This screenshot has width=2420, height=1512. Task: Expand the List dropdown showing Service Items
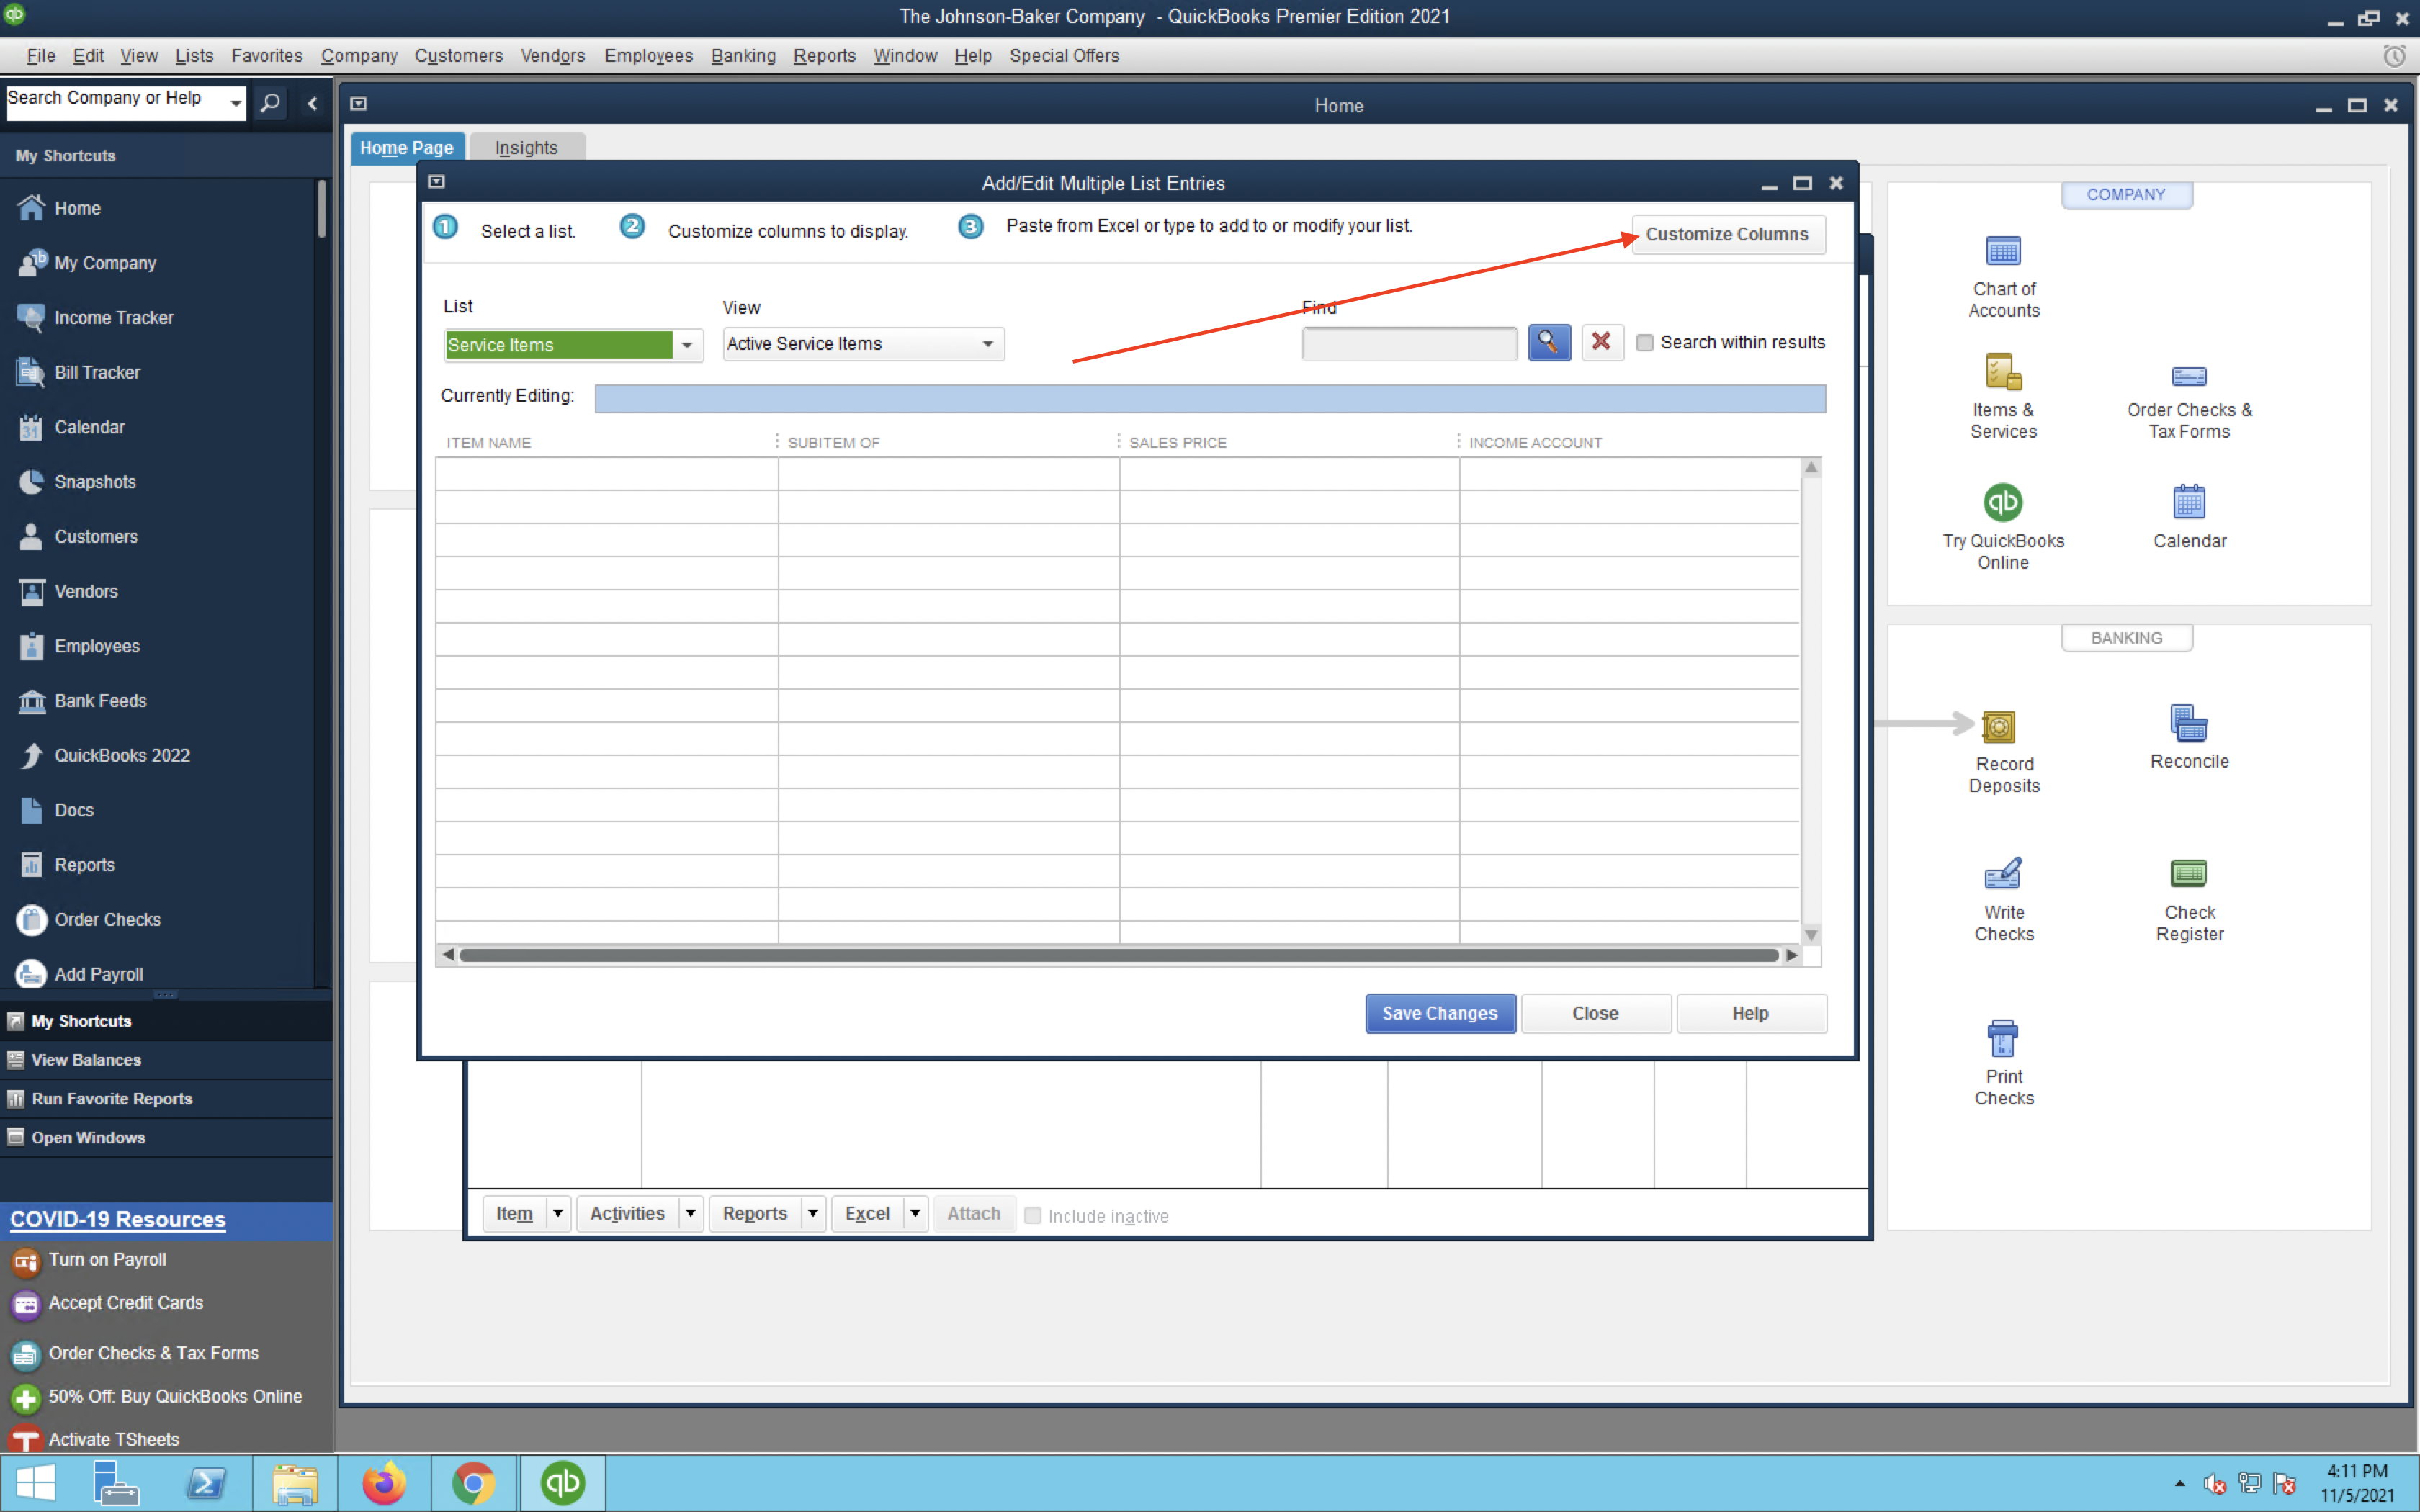coord(687,345)
